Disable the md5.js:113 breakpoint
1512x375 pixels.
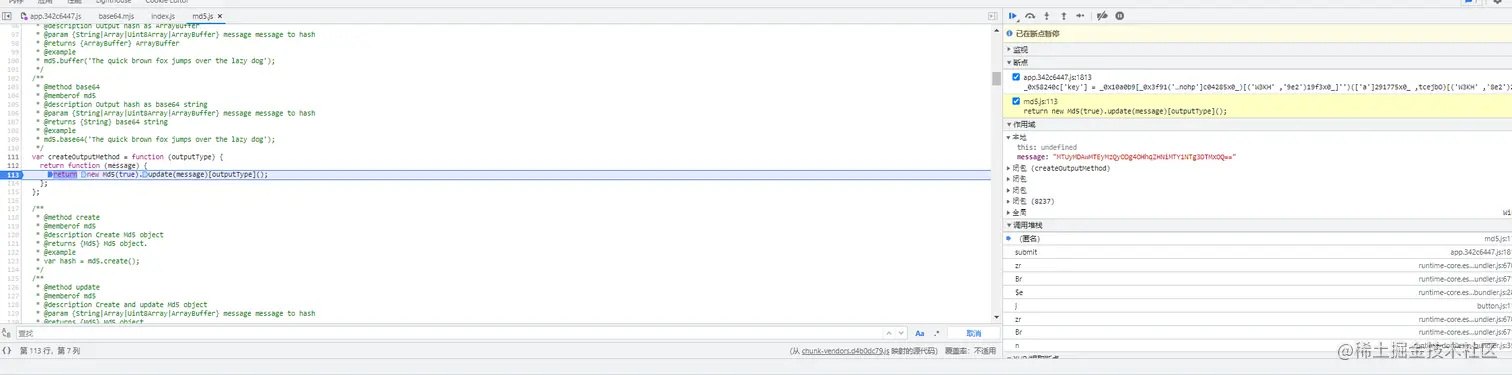(1017, 101)
